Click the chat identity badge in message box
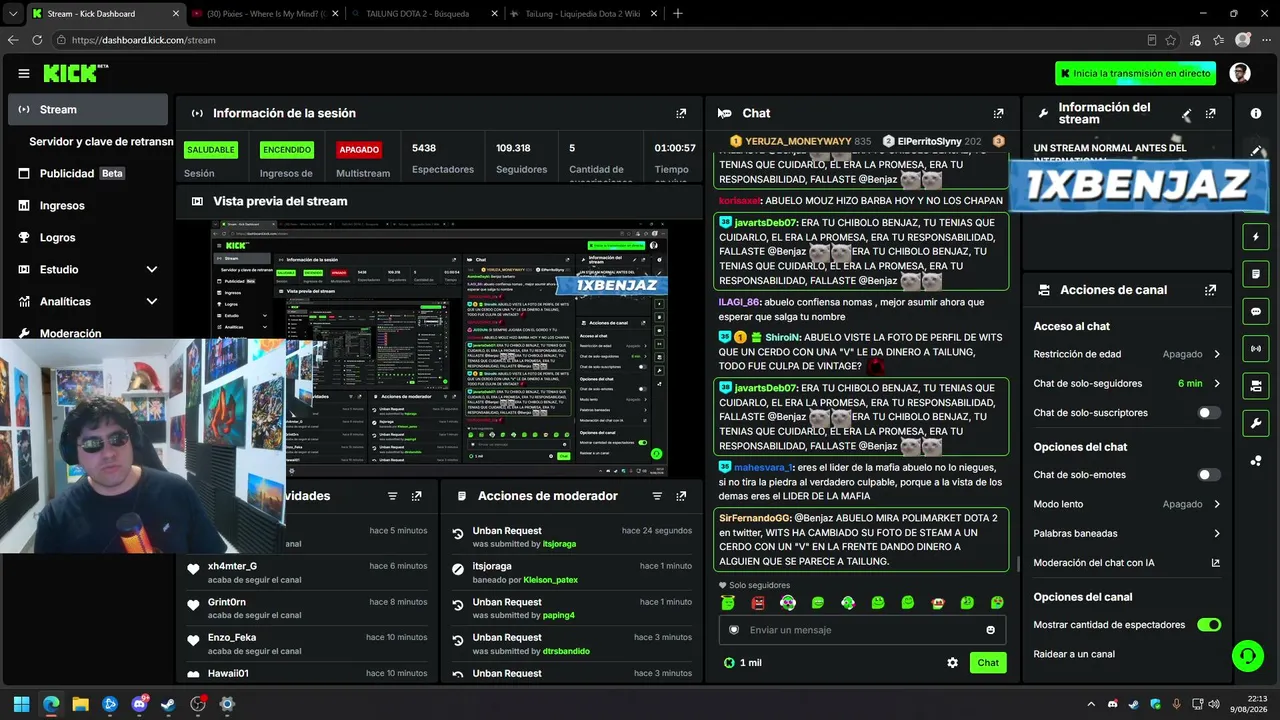This screenshot has width=1280, height=720. 734,630
